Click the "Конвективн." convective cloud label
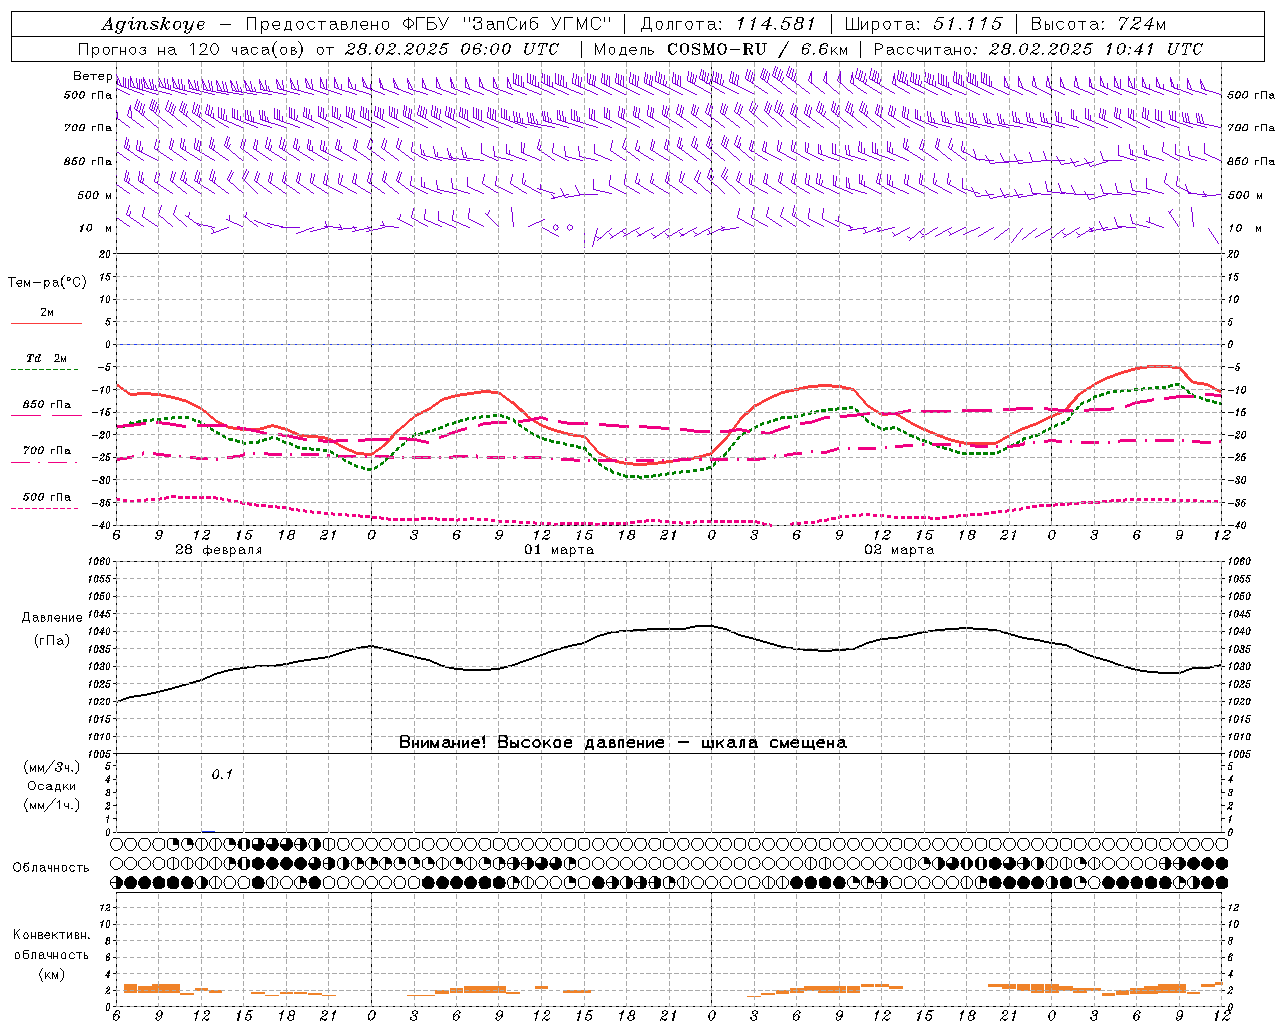This screenshot has width=1280, height=1024. pos(51,935)
